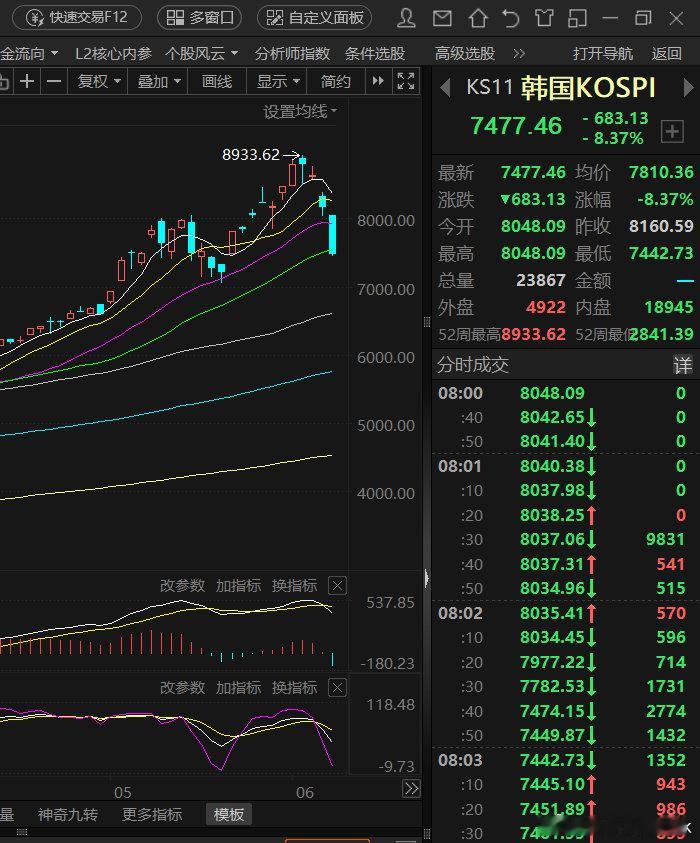Open 更多指标 more indicators tab
This screenshot has height=843, width=700.
tap(152, 815)
